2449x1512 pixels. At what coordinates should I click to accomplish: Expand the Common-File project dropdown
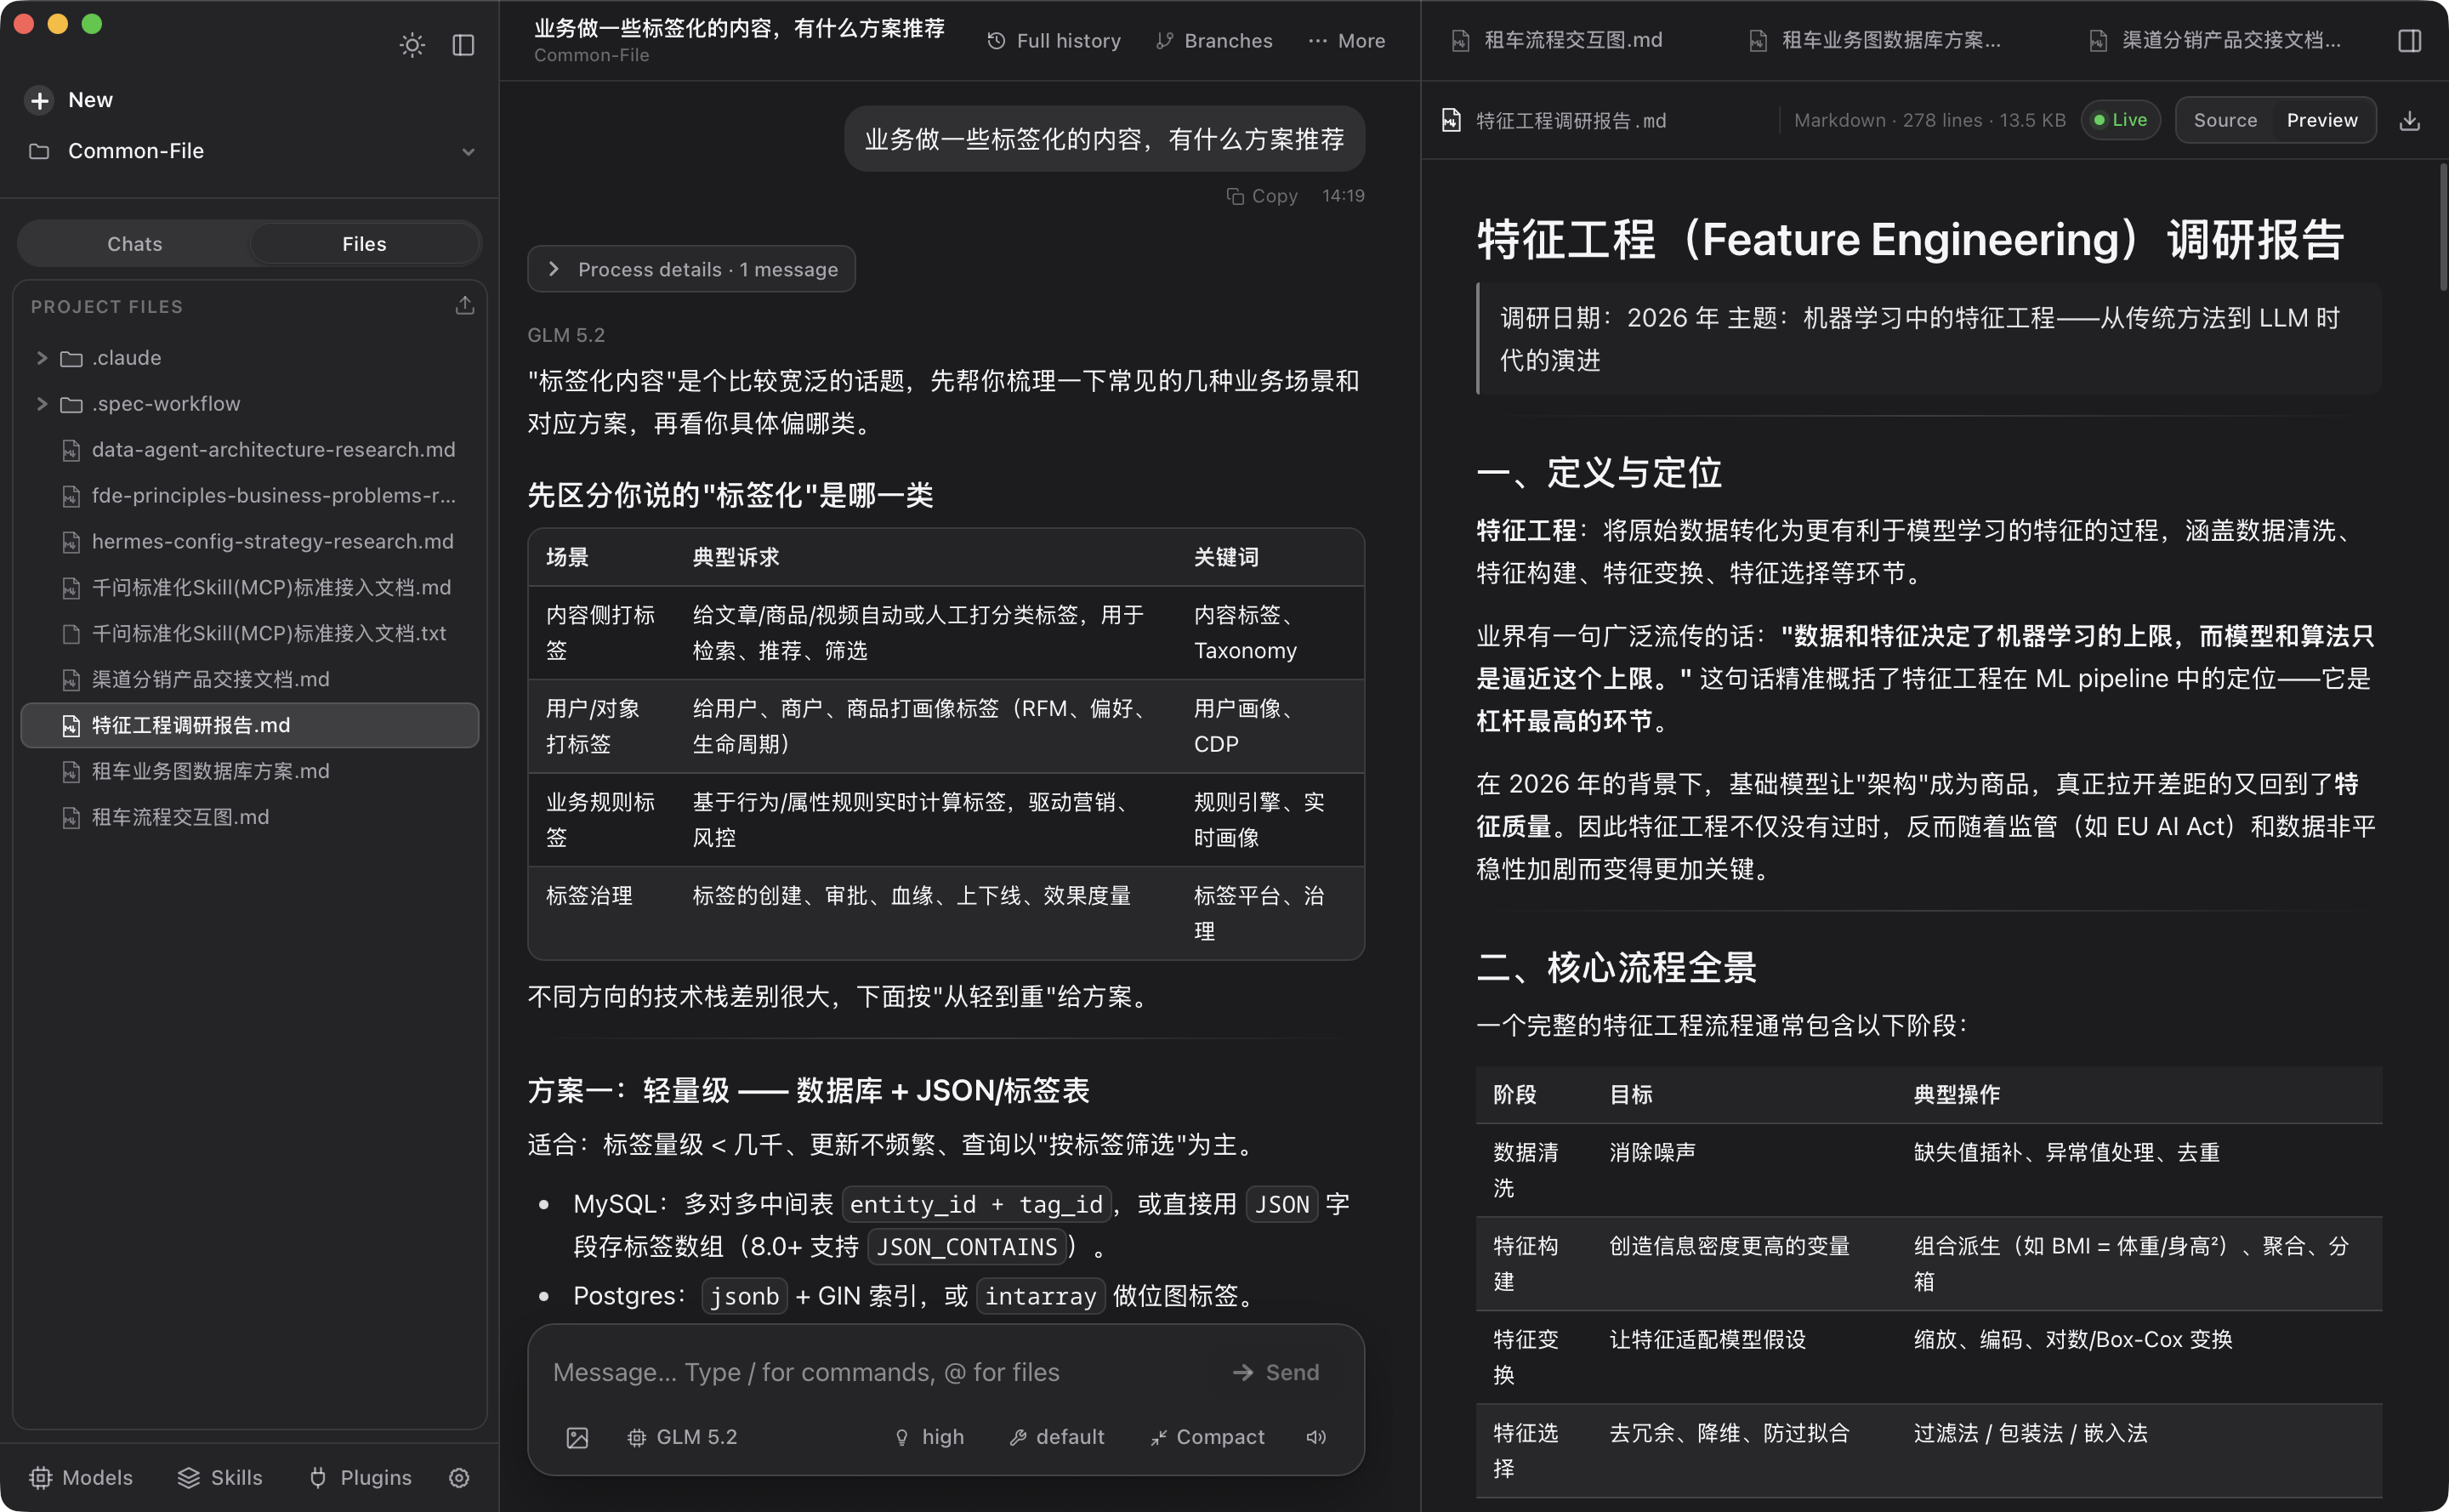(x=468, y=152)
